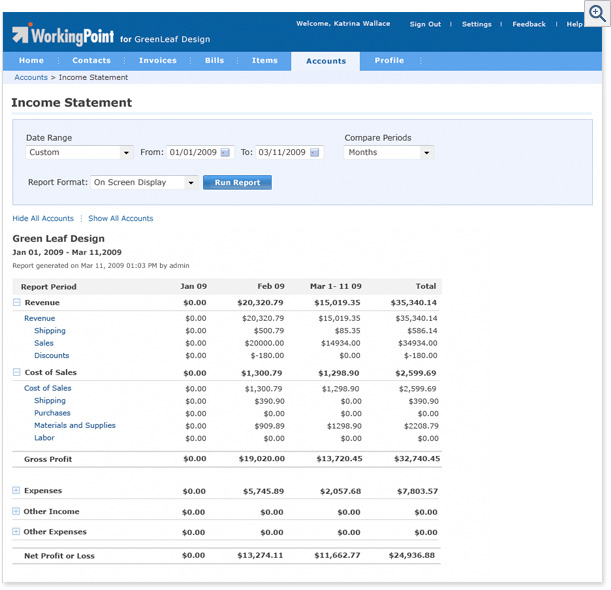Open the Date Range Custom dropdown
611x590 pixels.
(x=79, y=152)
